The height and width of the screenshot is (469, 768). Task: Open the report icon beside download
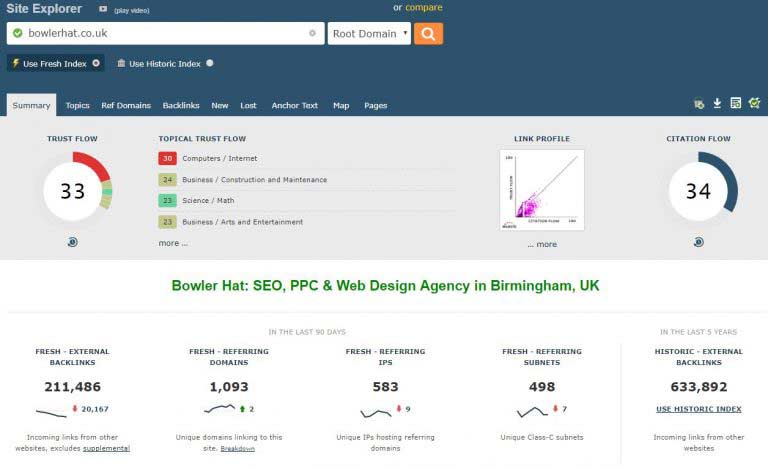pos(735,103)
